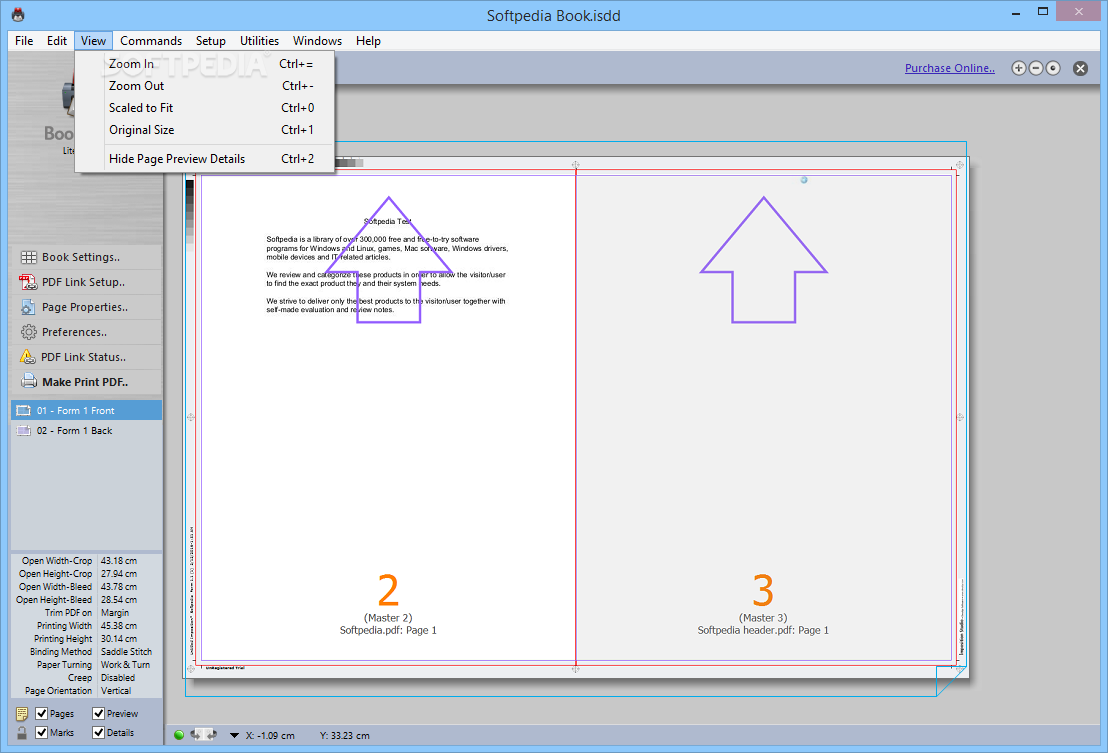Close the open View menu

(x=93, y=41)
